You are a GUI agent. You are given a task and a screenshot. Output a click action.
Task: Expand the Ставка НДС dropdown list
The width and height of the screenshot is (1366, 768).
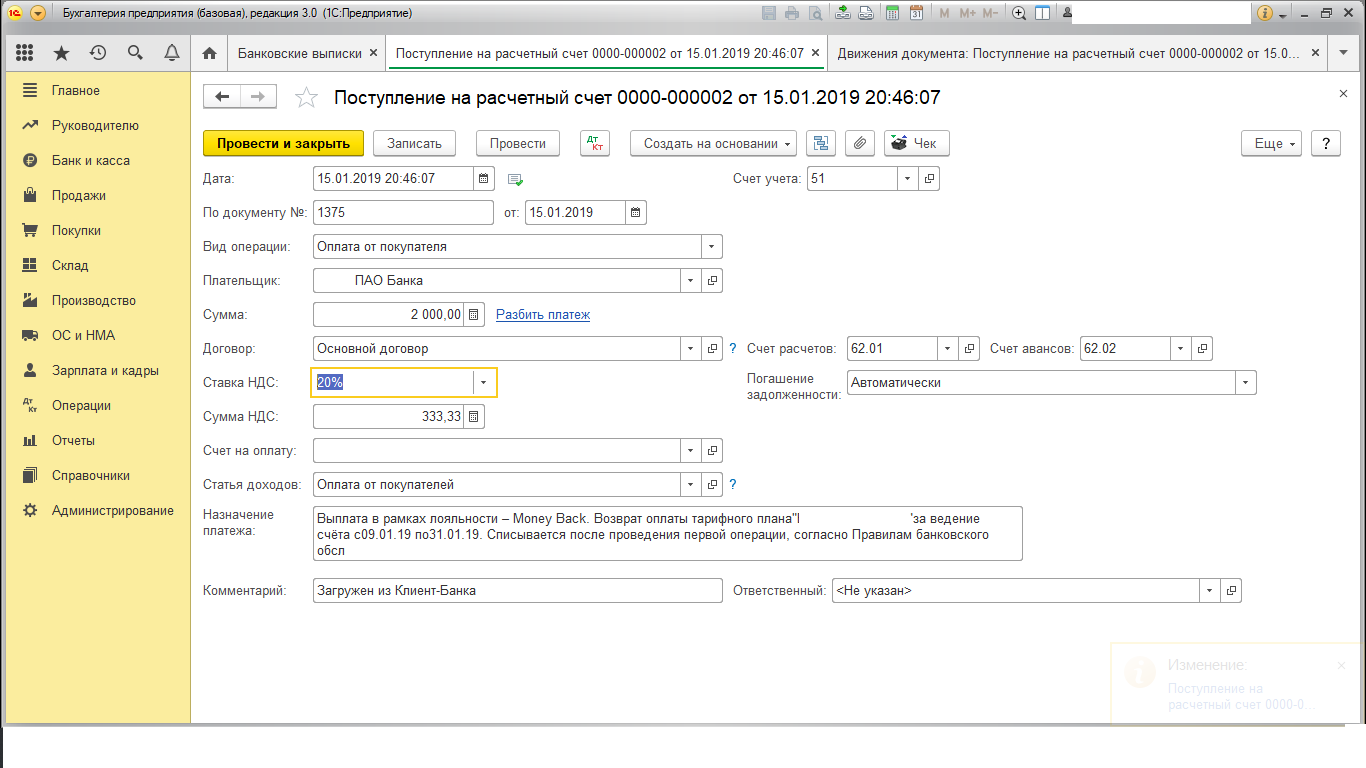pyautogui.click(x=484, y=383)
